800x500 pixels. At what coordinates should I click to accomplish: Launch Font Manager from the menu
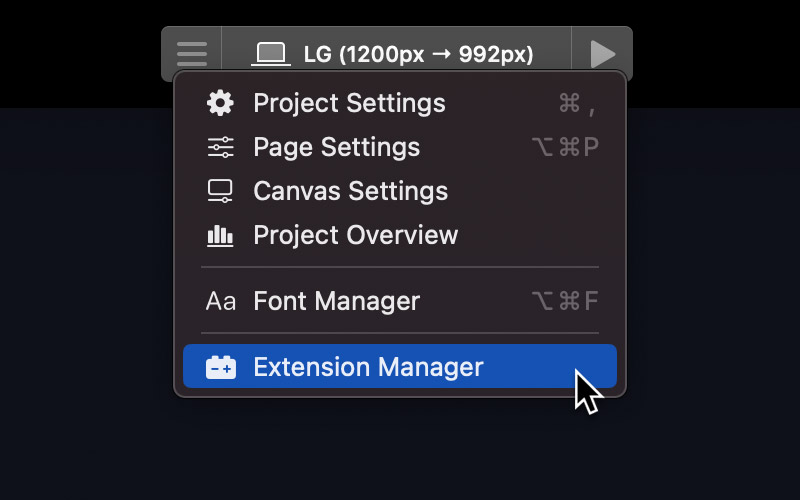tap(399, 301)
